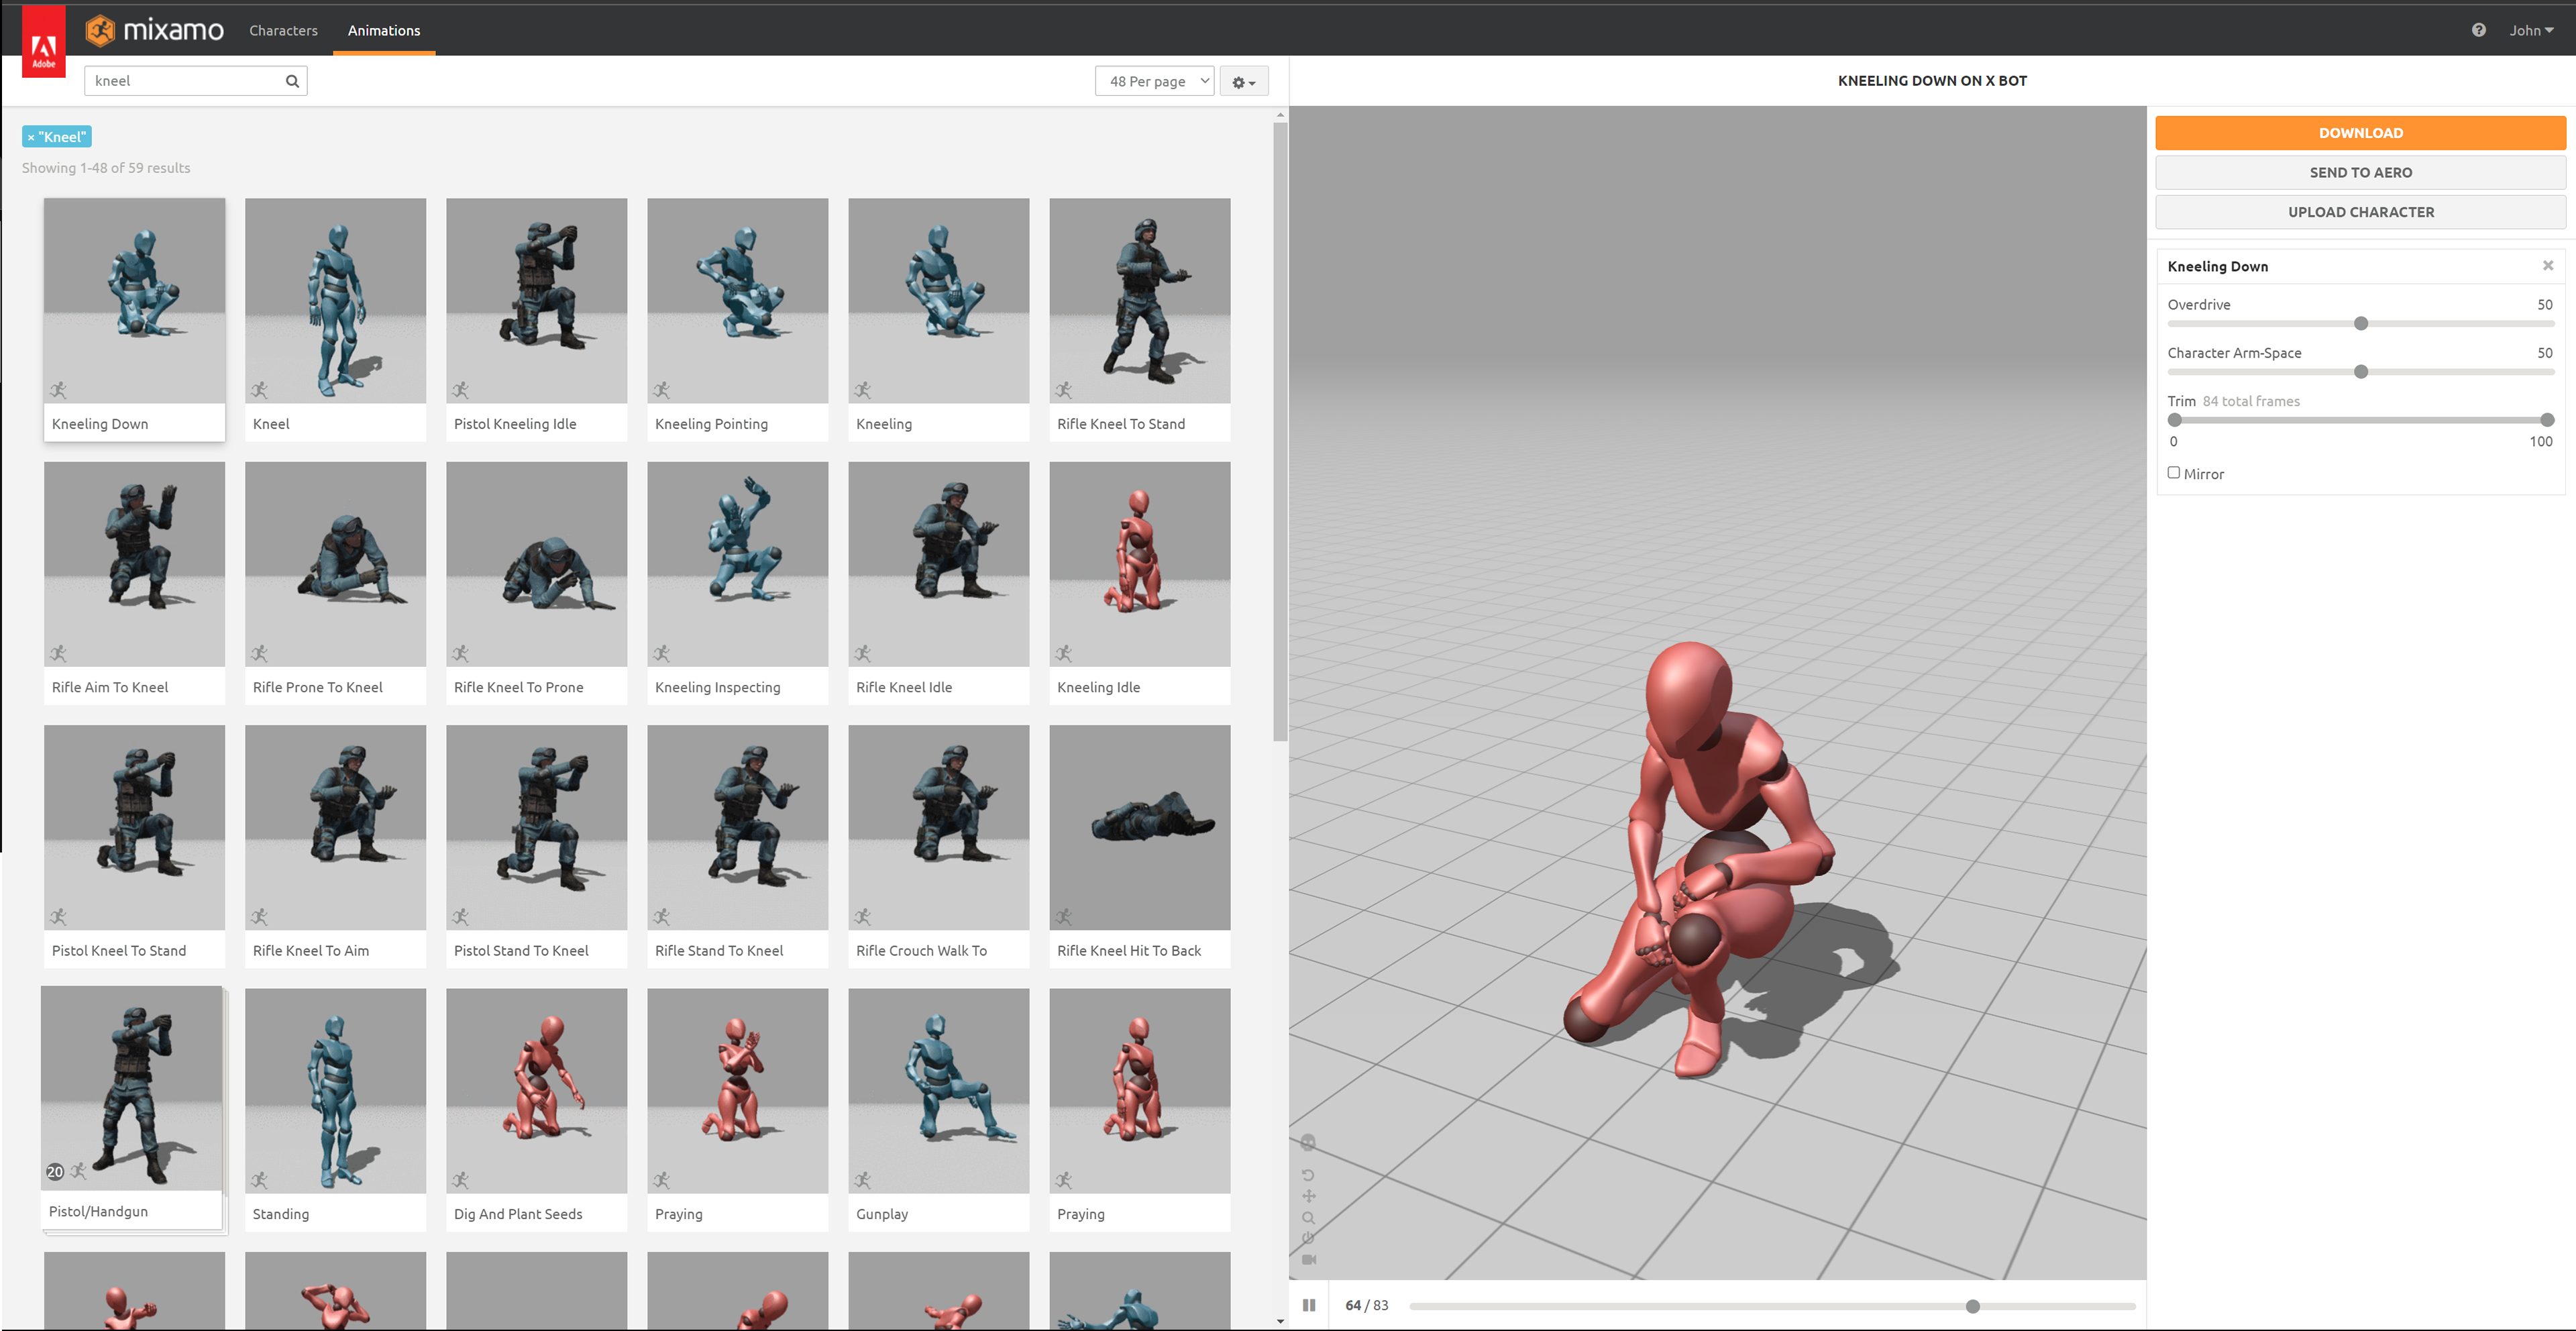Select the Kneeling Down animation thumbnail
The height and width of the screenshot is (1331, 2576).
134,300
